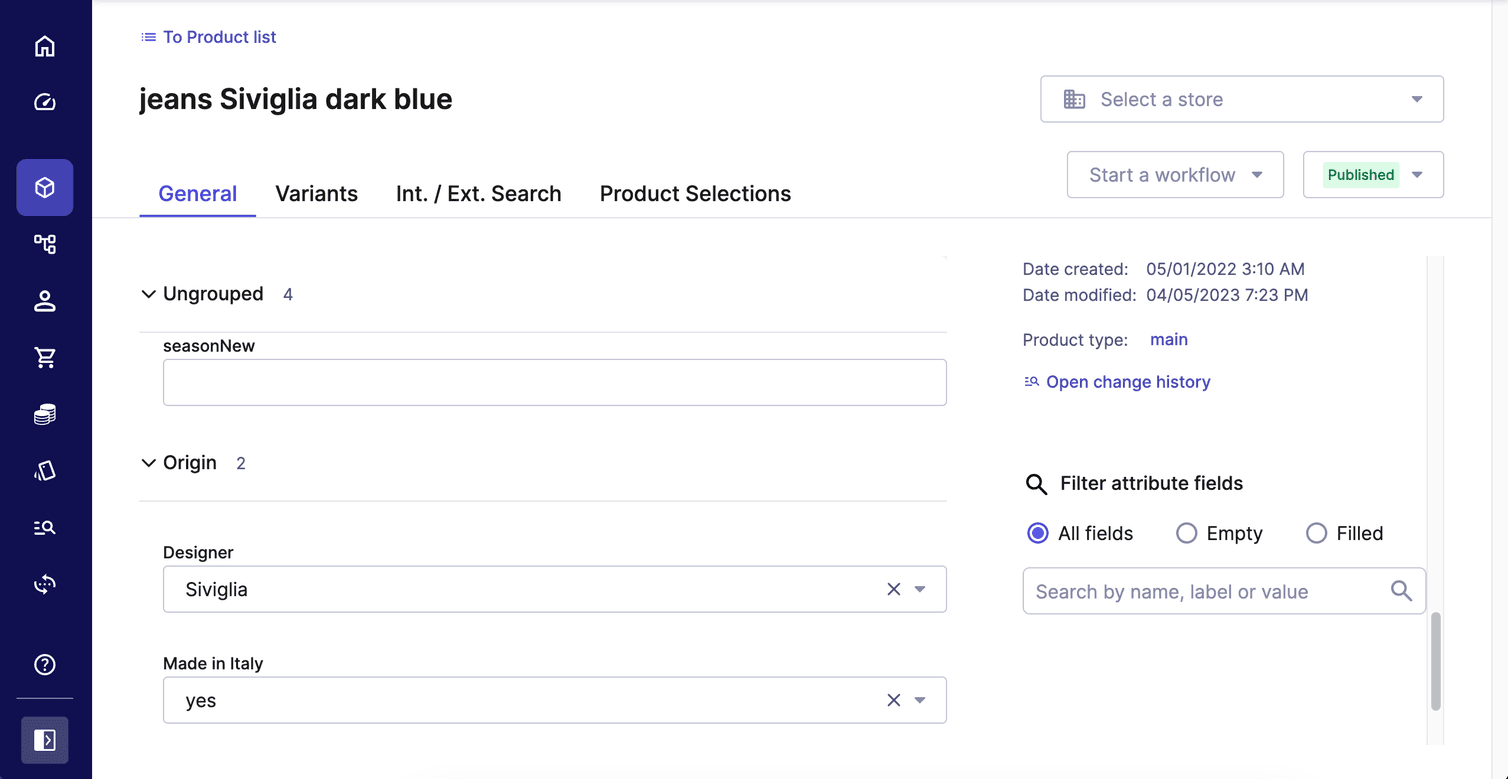Navigate back with To Product list link
1508x779 pixels.
tap(208, 37)
